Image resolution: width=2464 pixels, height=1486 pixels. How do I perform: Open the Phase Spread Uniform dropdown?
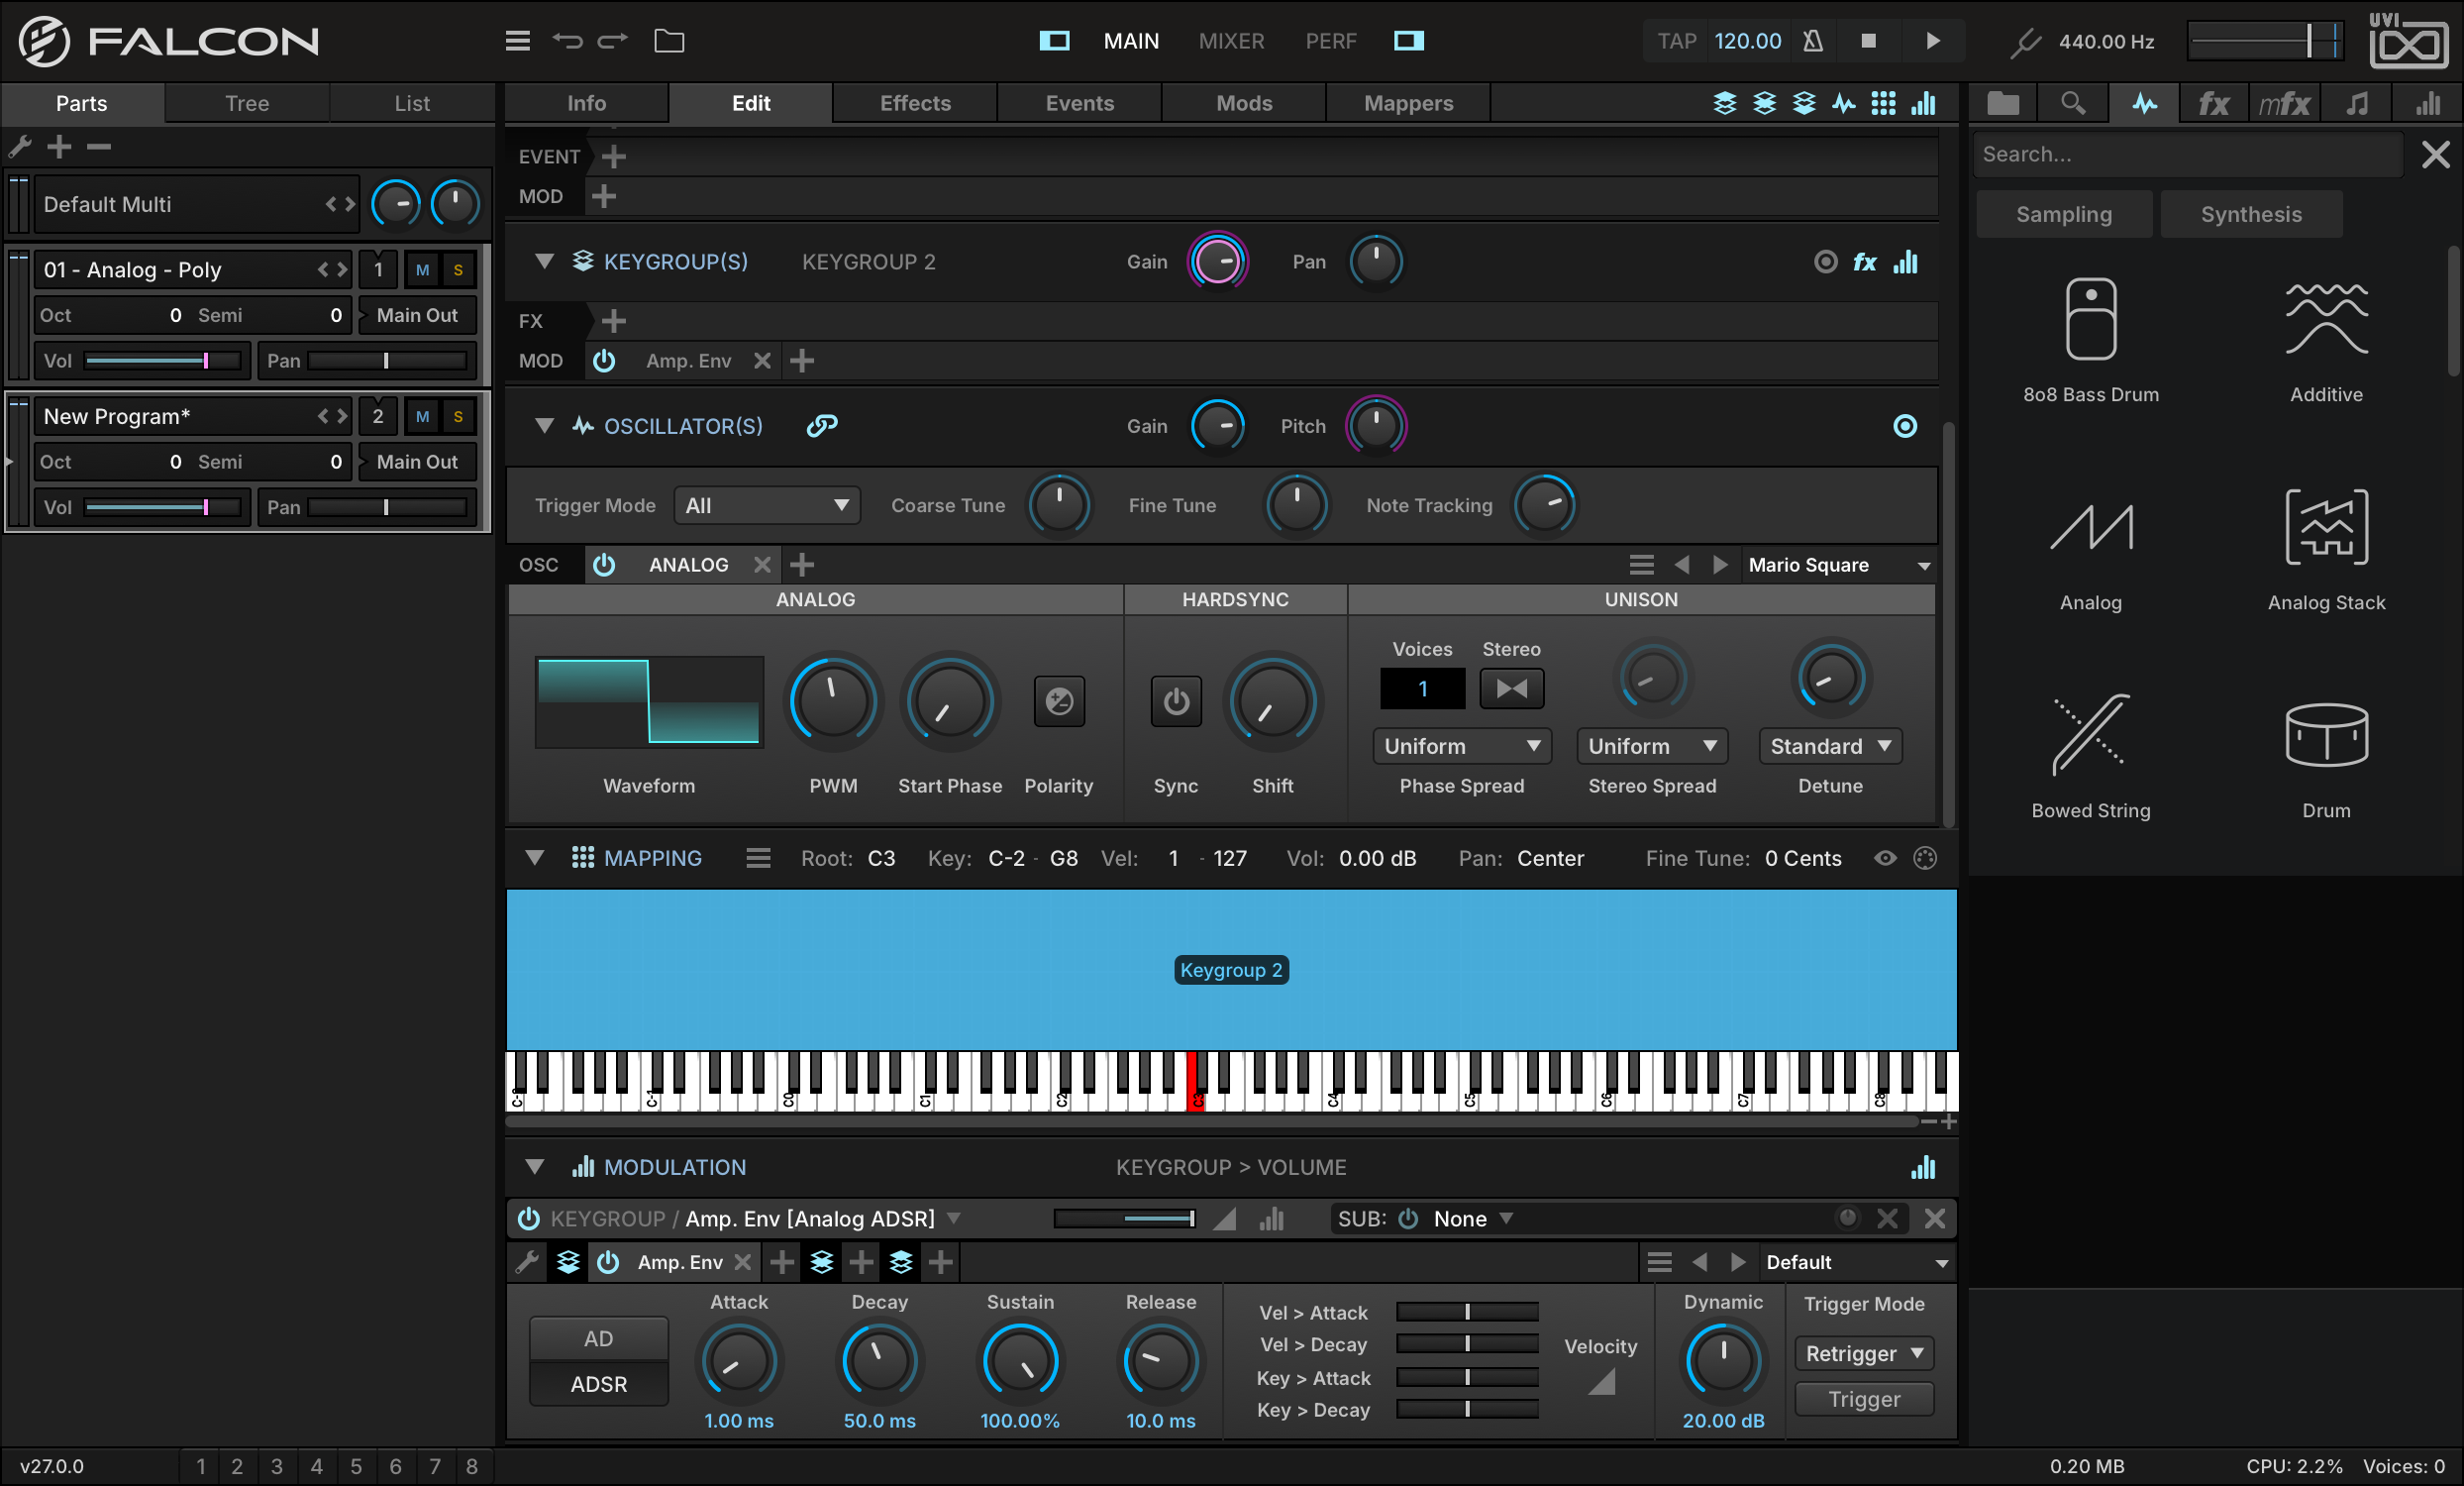pyautogui.click(x=1461, y=746)
